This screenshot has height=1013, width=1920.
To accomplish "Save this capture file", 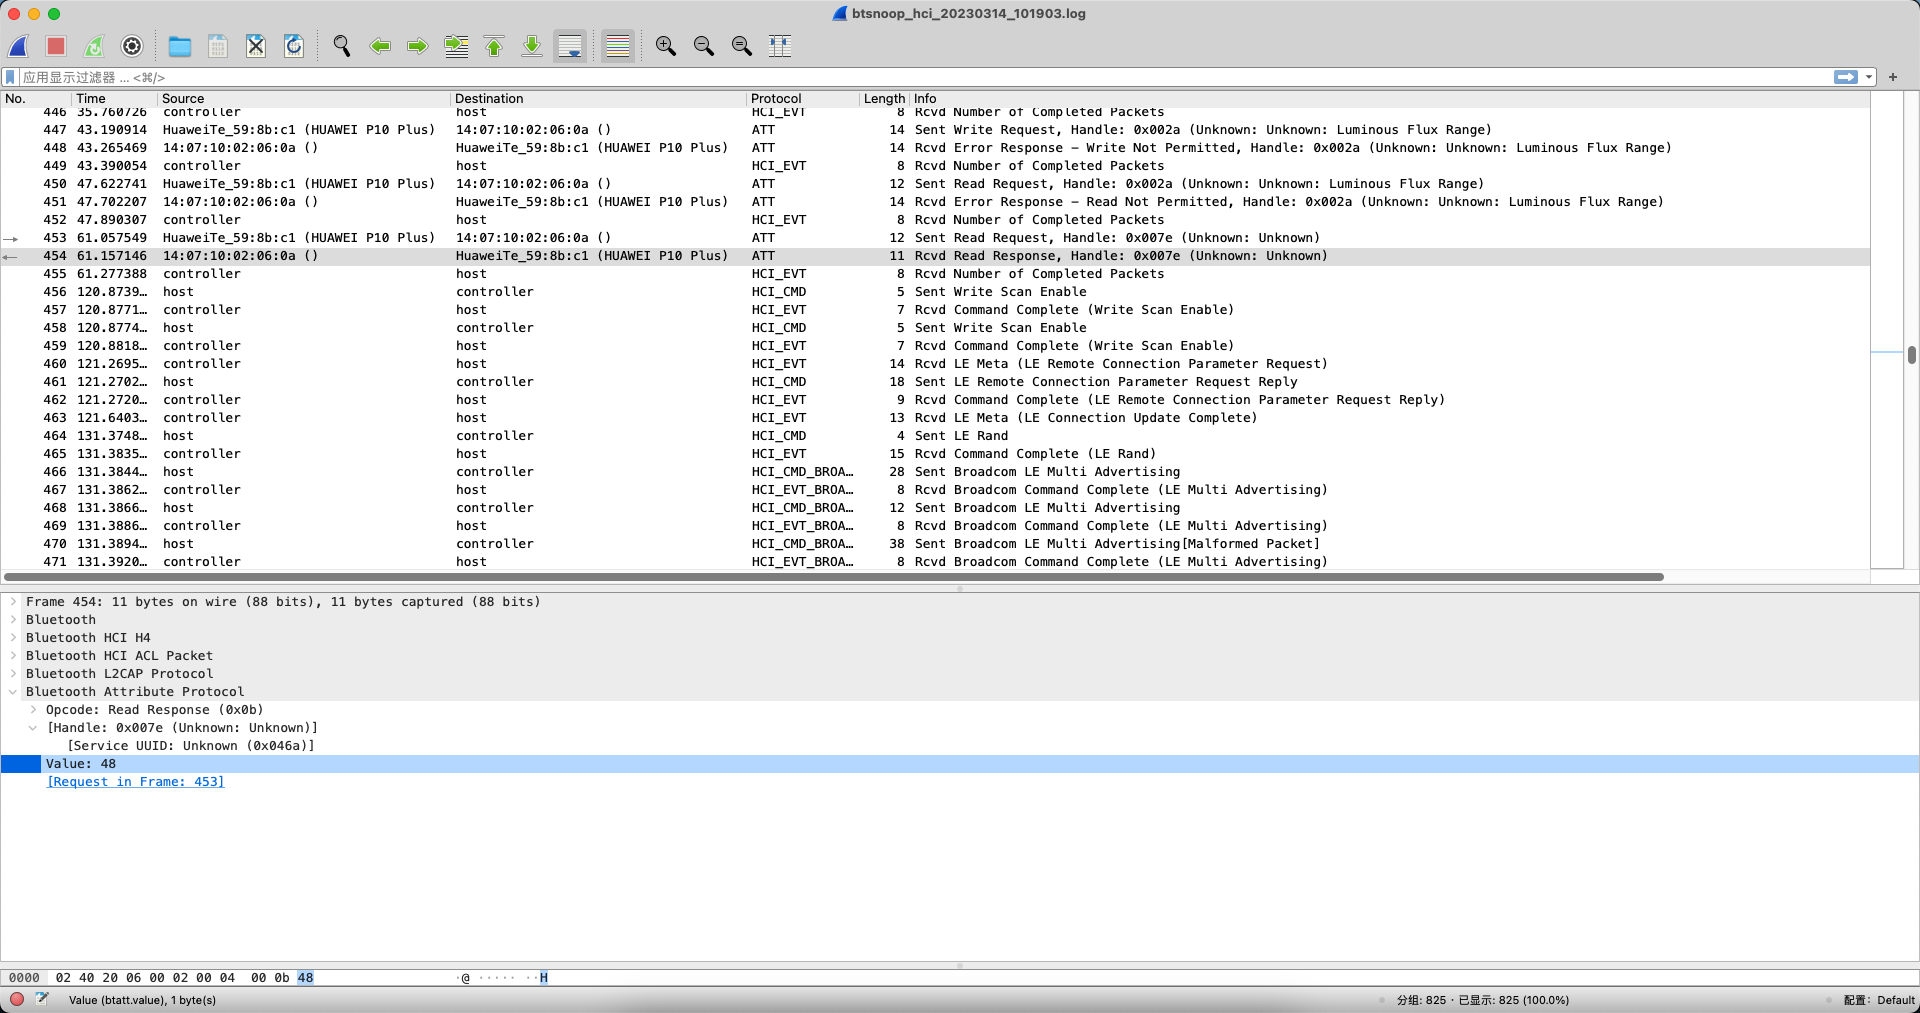I will click(218, 46).
